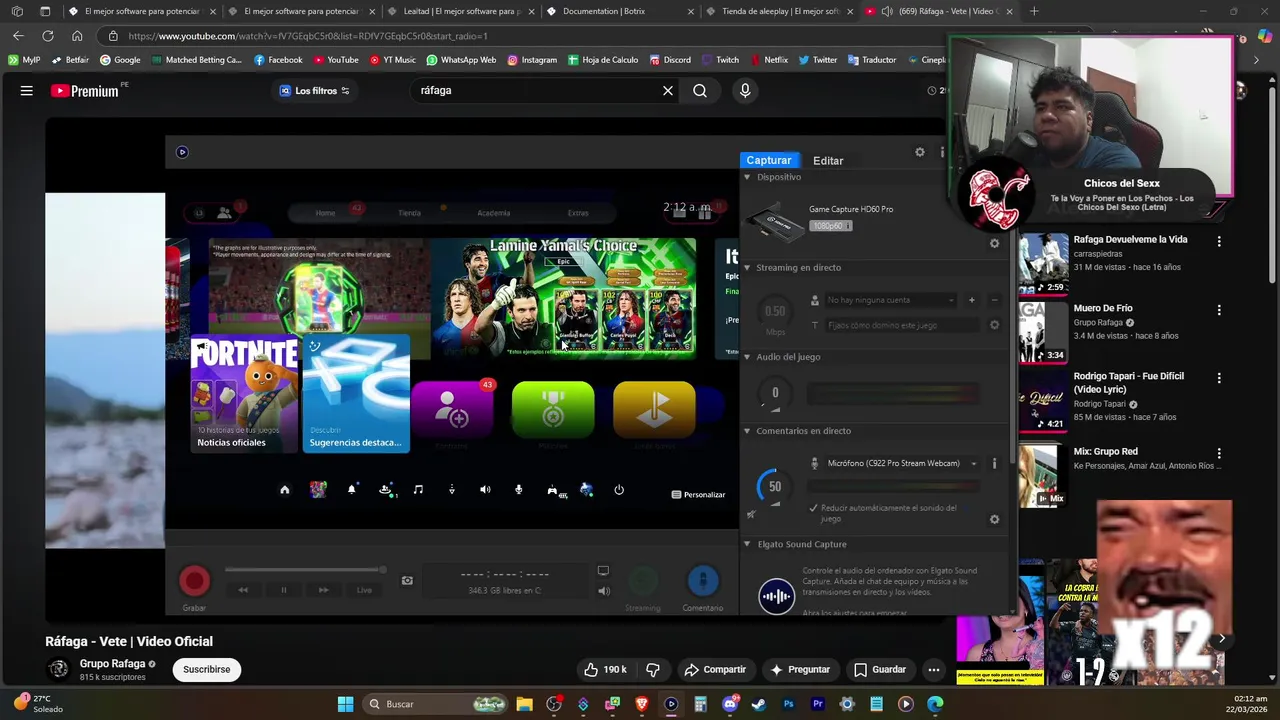Image resolution: width=1280 pixels, height=720 pixels.
Task: Click the browser address bar
Action: (x=520, y=36)
